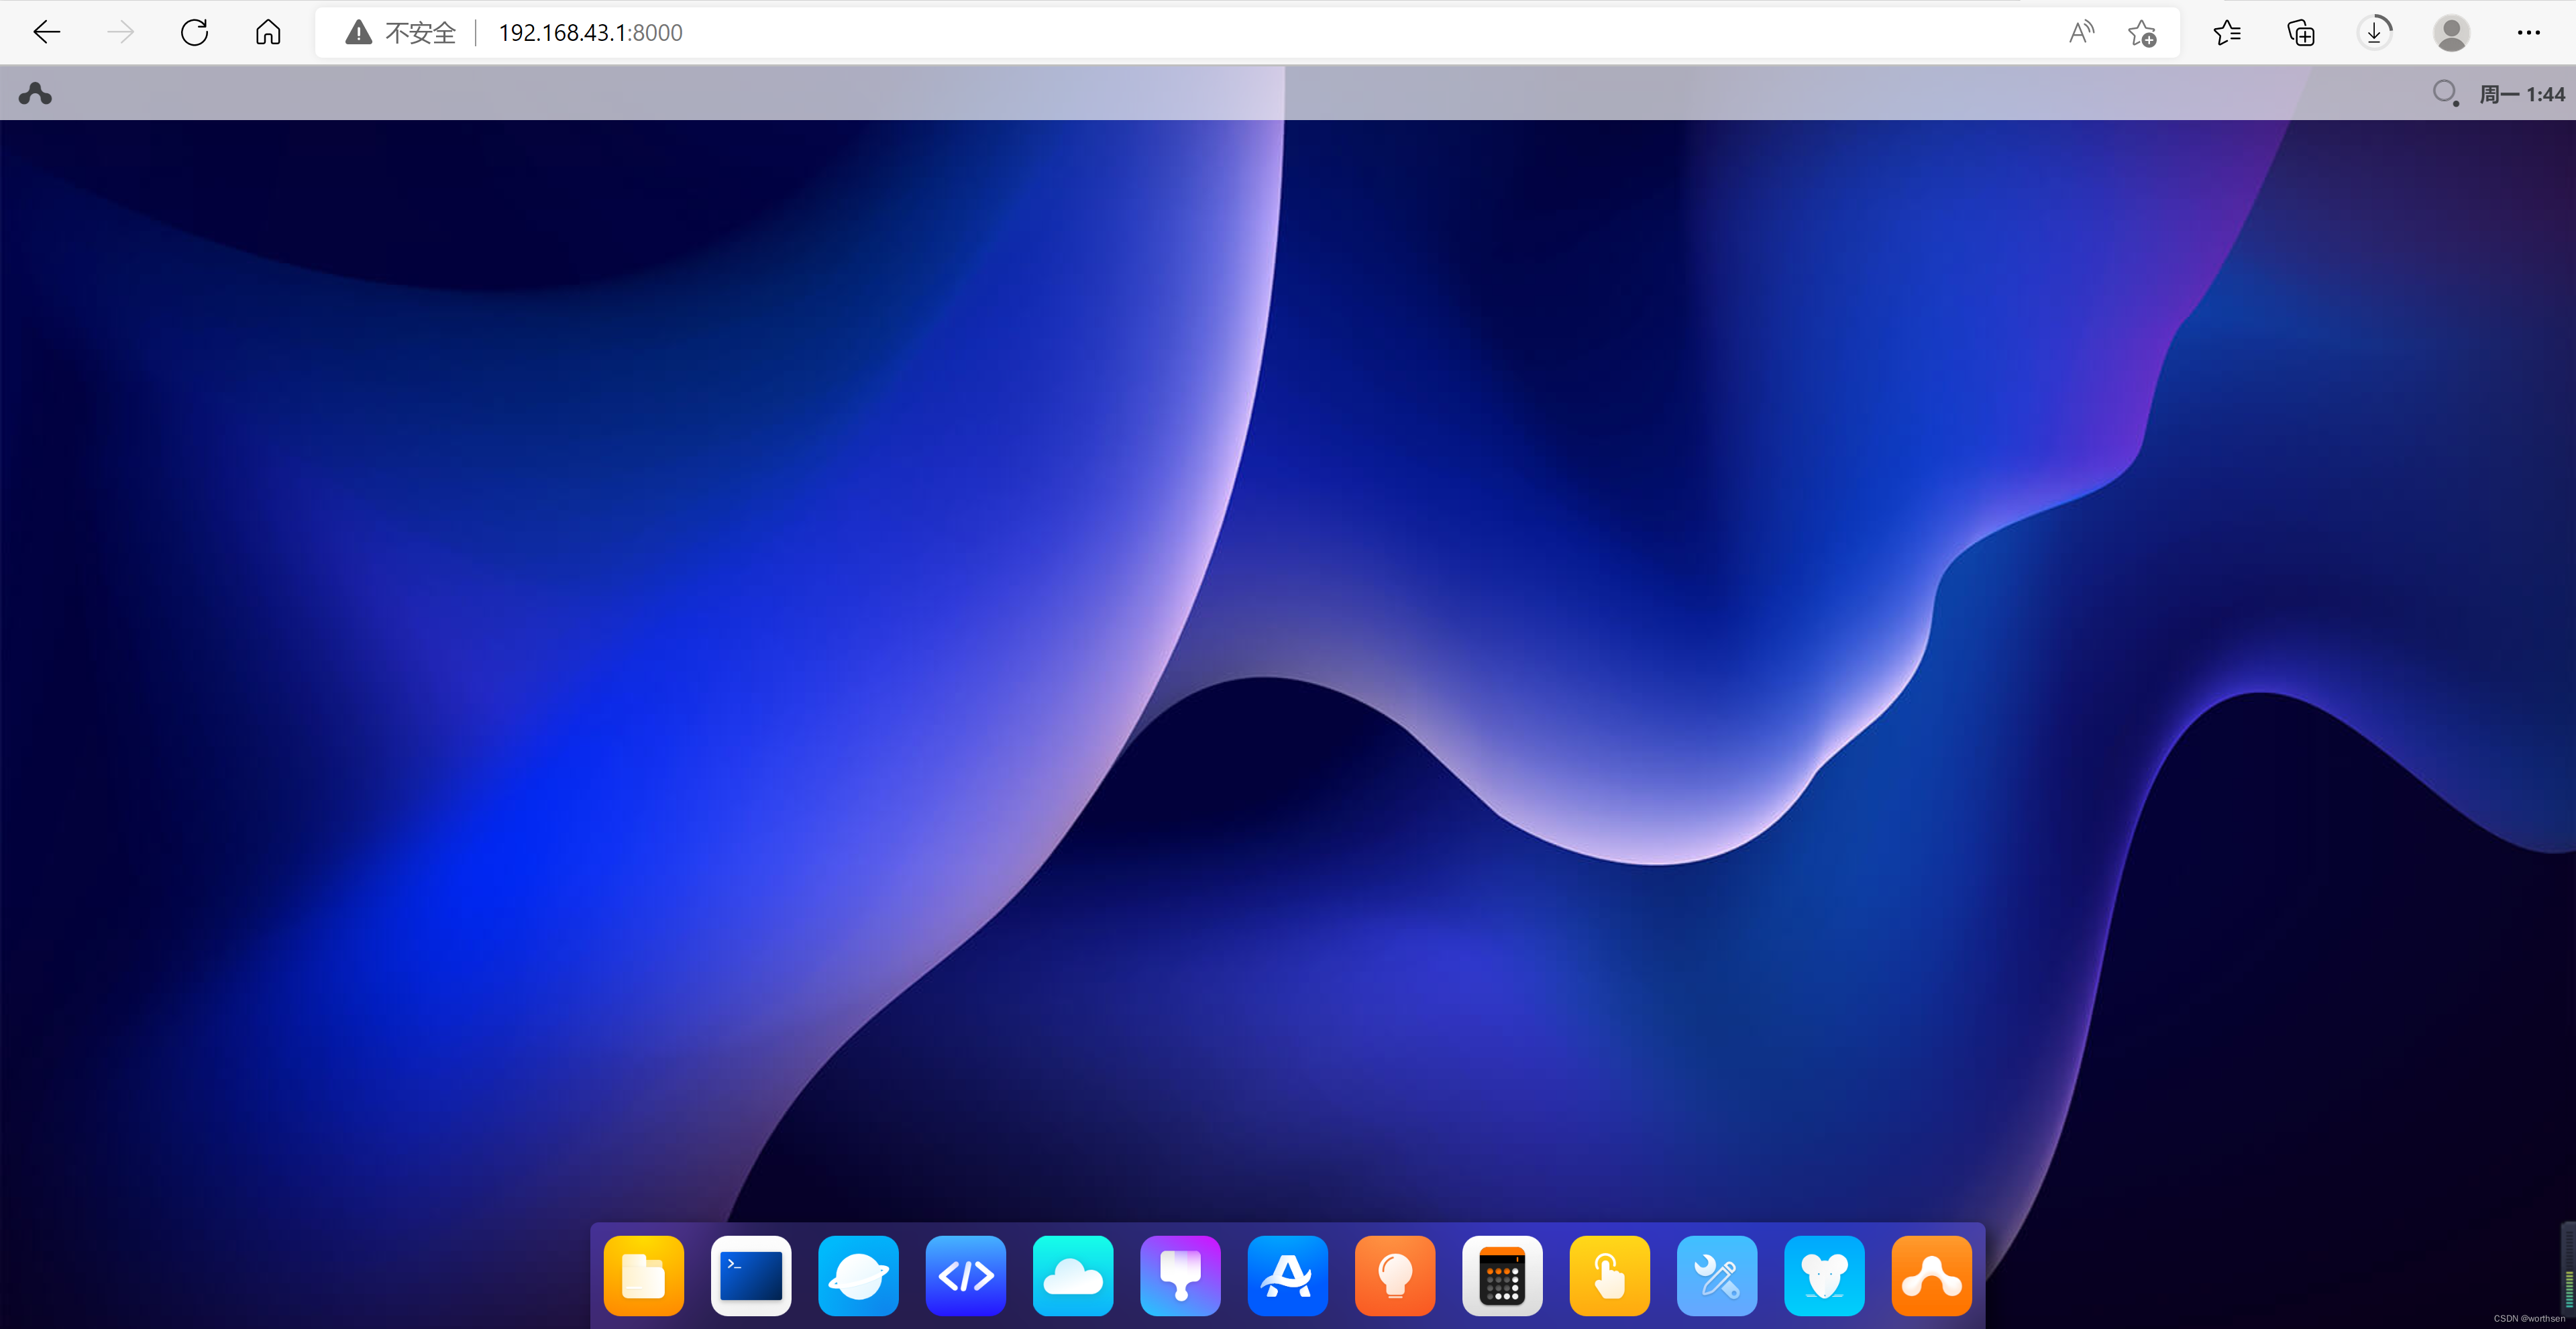Open the yellow touch gesture app
This screenshot has width=2576, height=1329.
1609,1275
